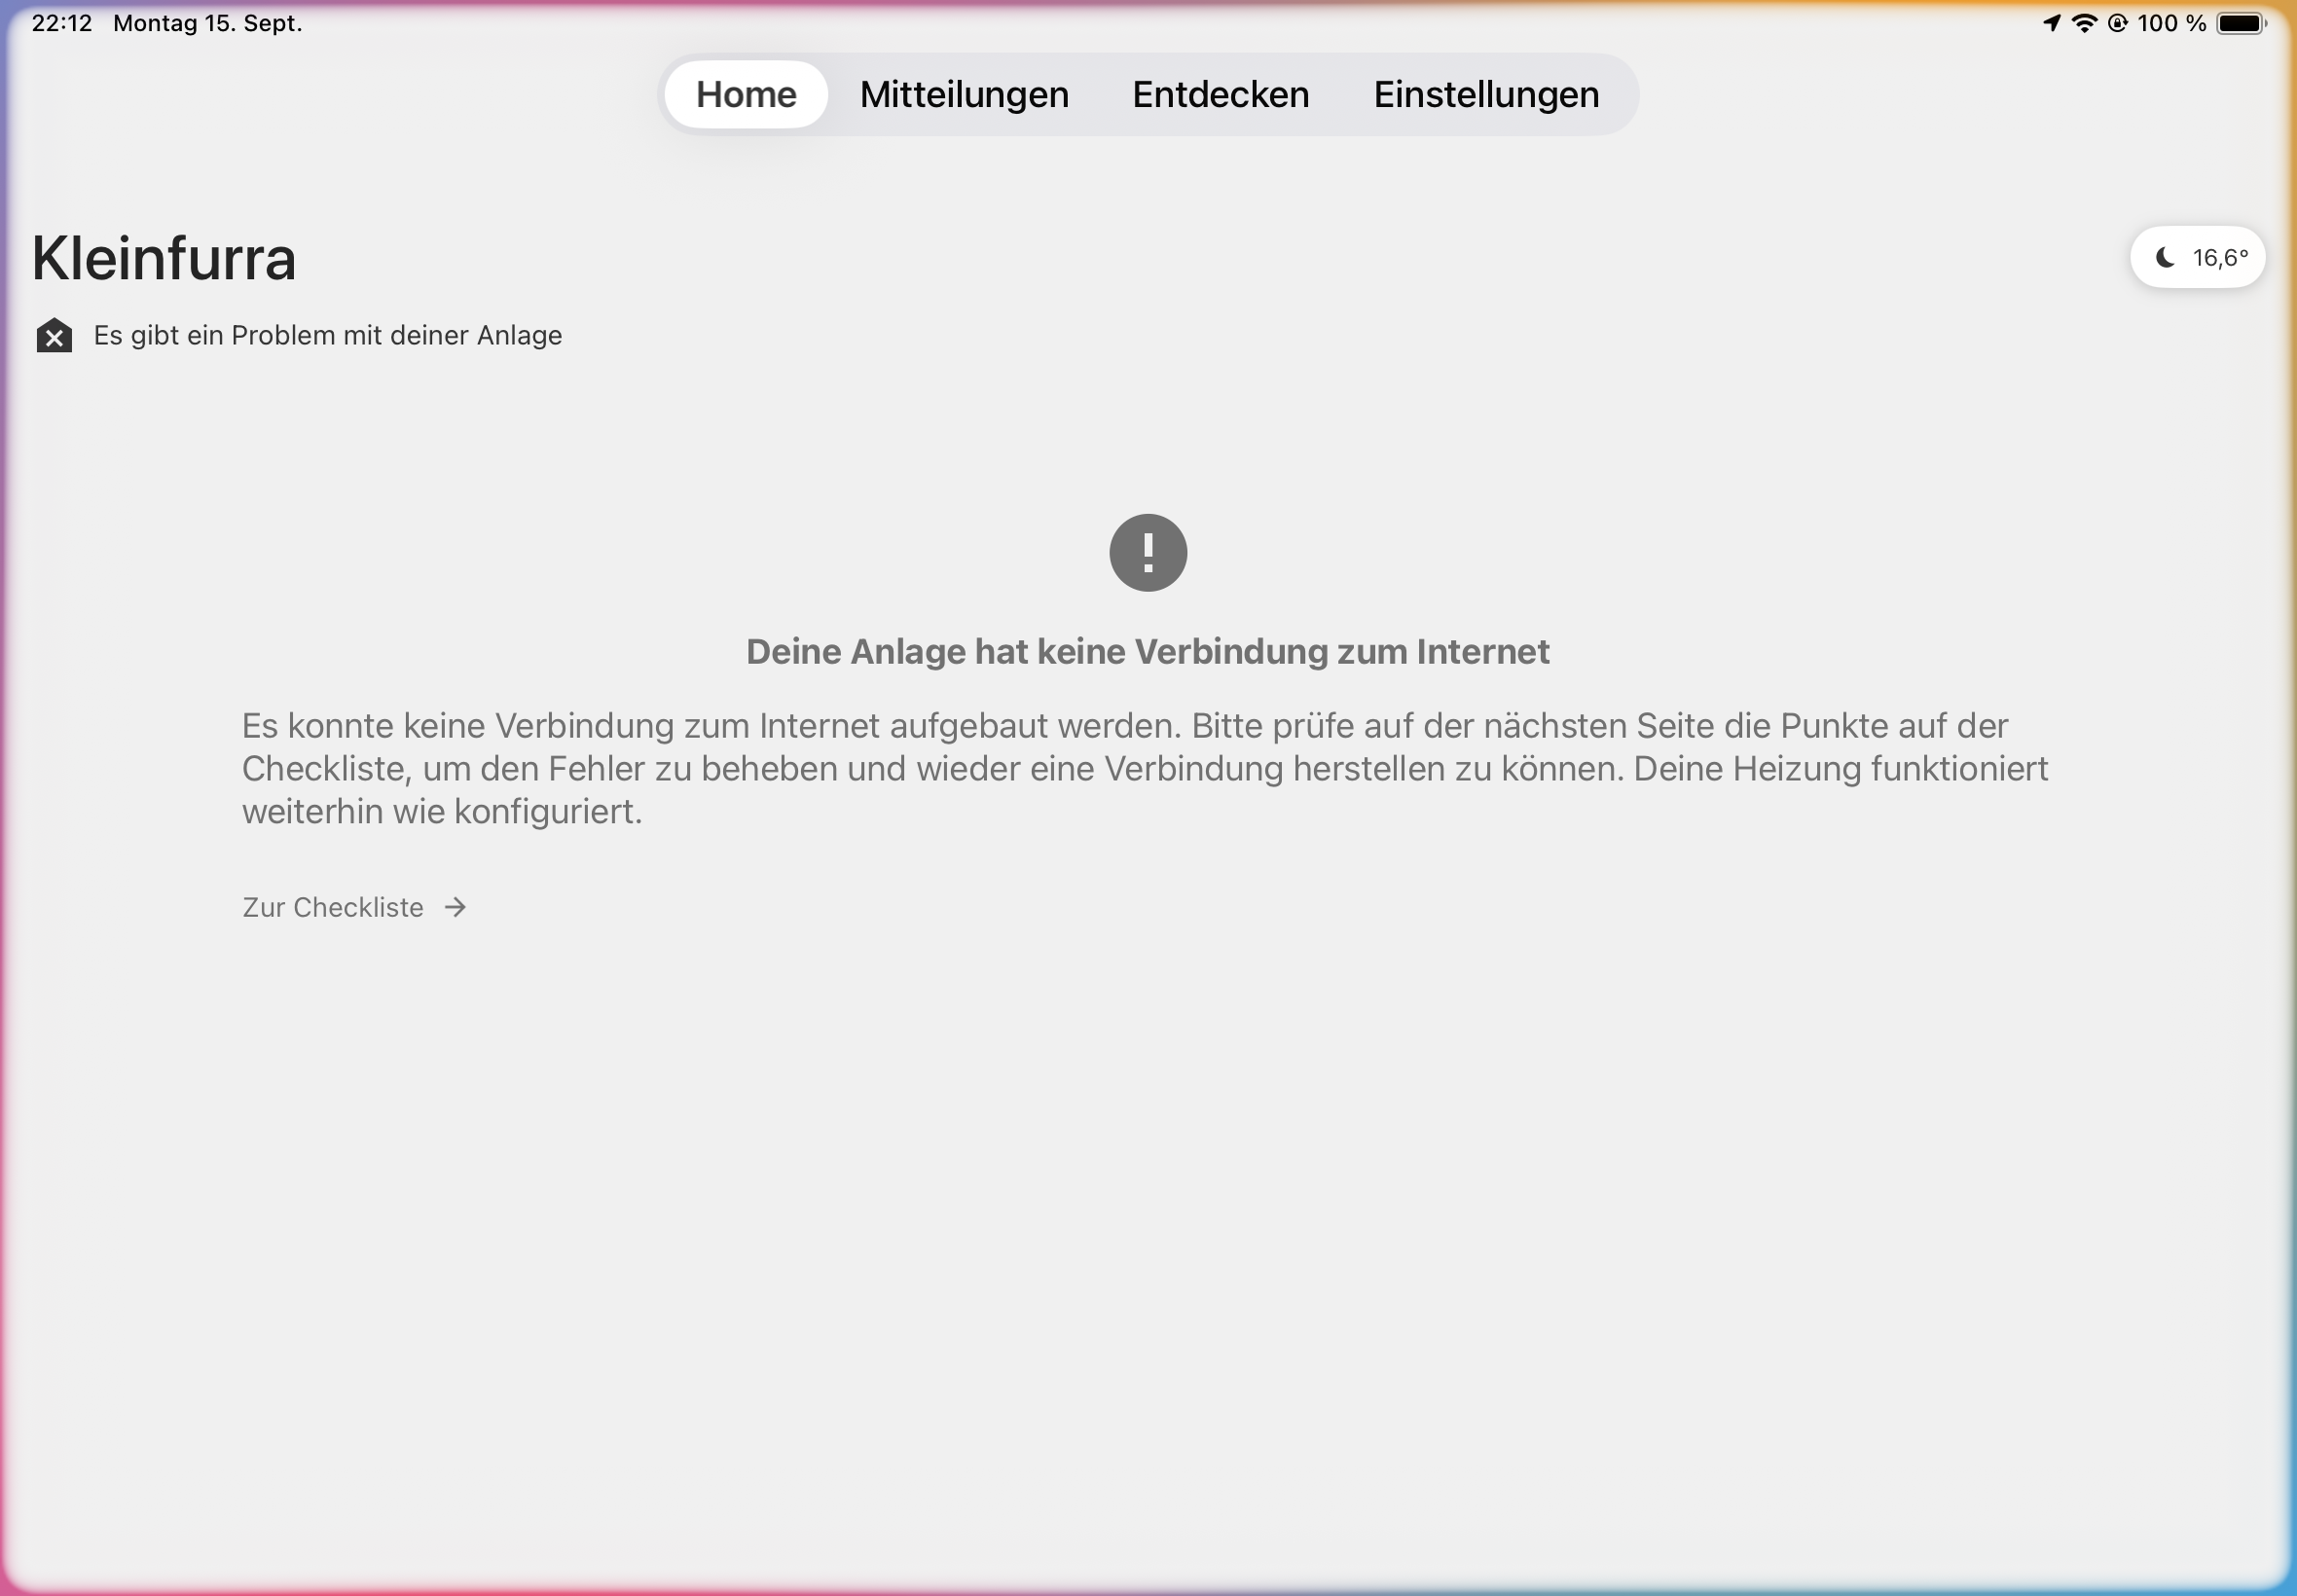Click the Kleinfurra location title

pyautogui.click(x=164, y=258)
